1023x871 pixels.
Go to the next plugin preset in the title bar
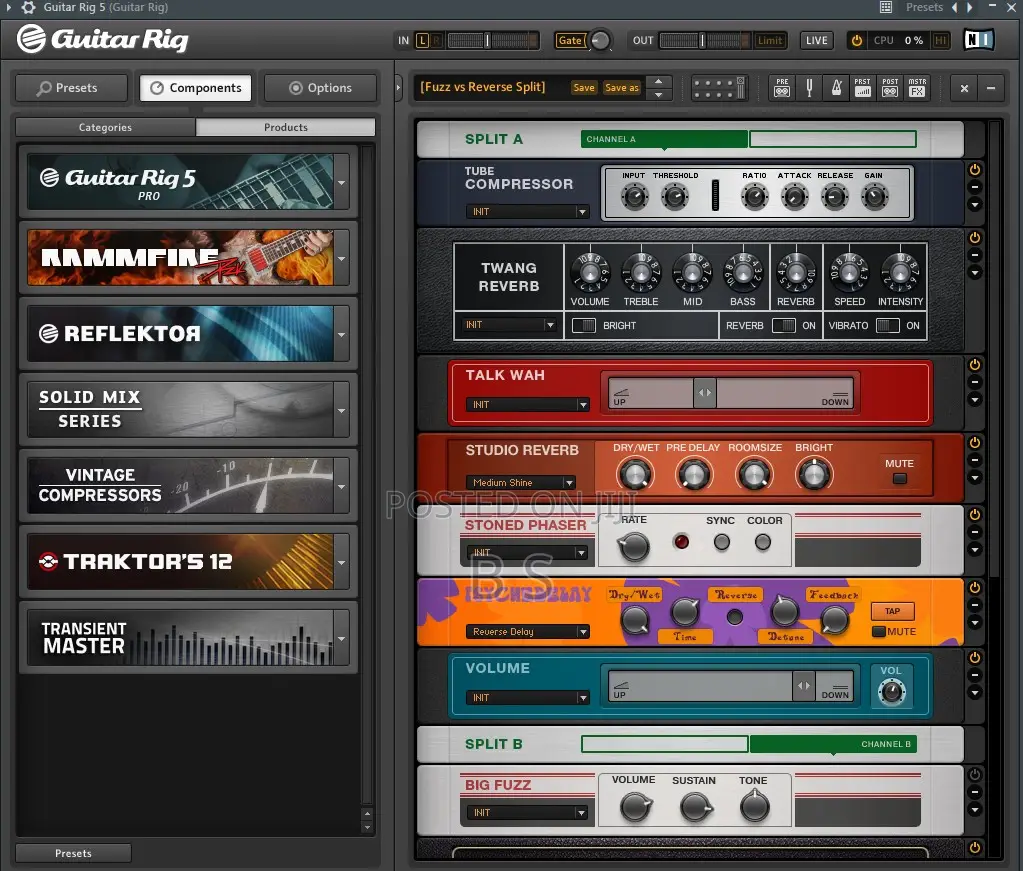point(970,7)
